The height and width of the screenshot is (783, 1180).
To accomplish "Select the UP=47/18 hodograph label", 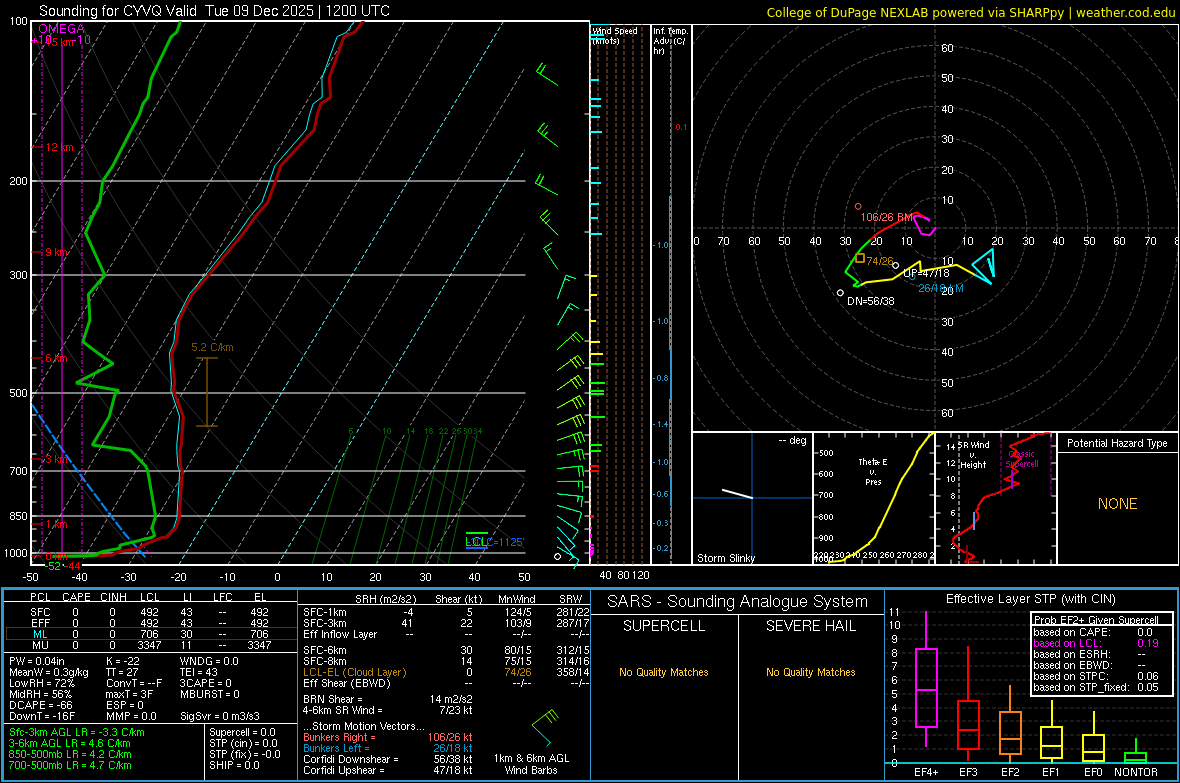I will [926, 273].
